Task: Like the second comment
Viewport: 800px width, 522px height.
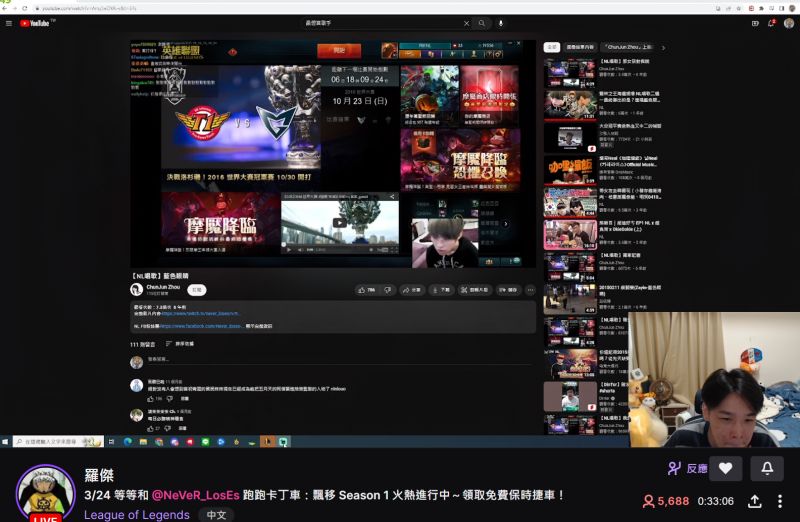Action: tap(151, 428)
